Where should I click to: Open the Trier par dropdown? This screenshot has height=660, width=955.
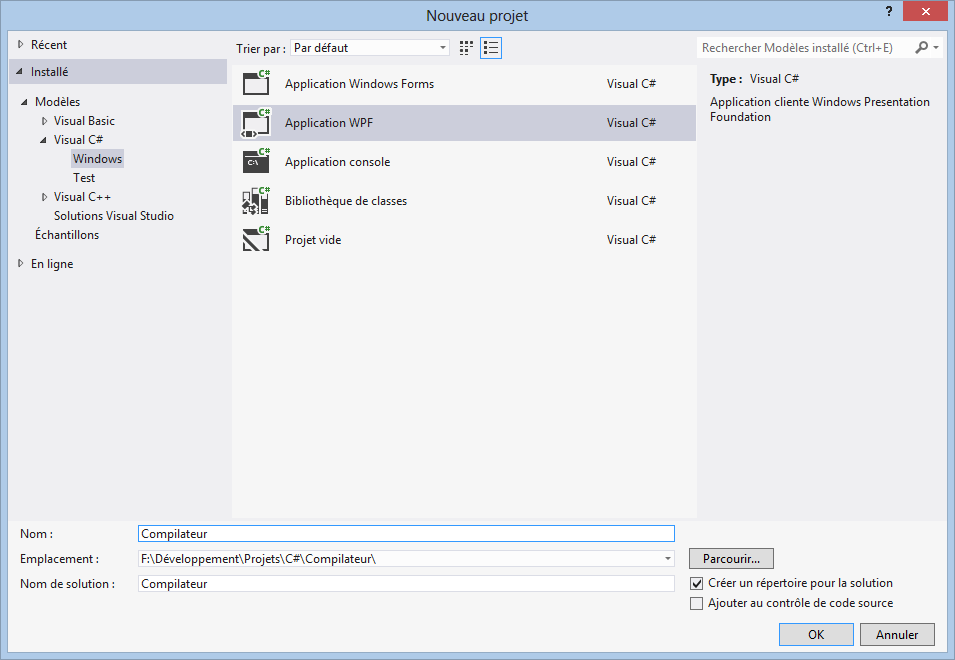[370, 47]
